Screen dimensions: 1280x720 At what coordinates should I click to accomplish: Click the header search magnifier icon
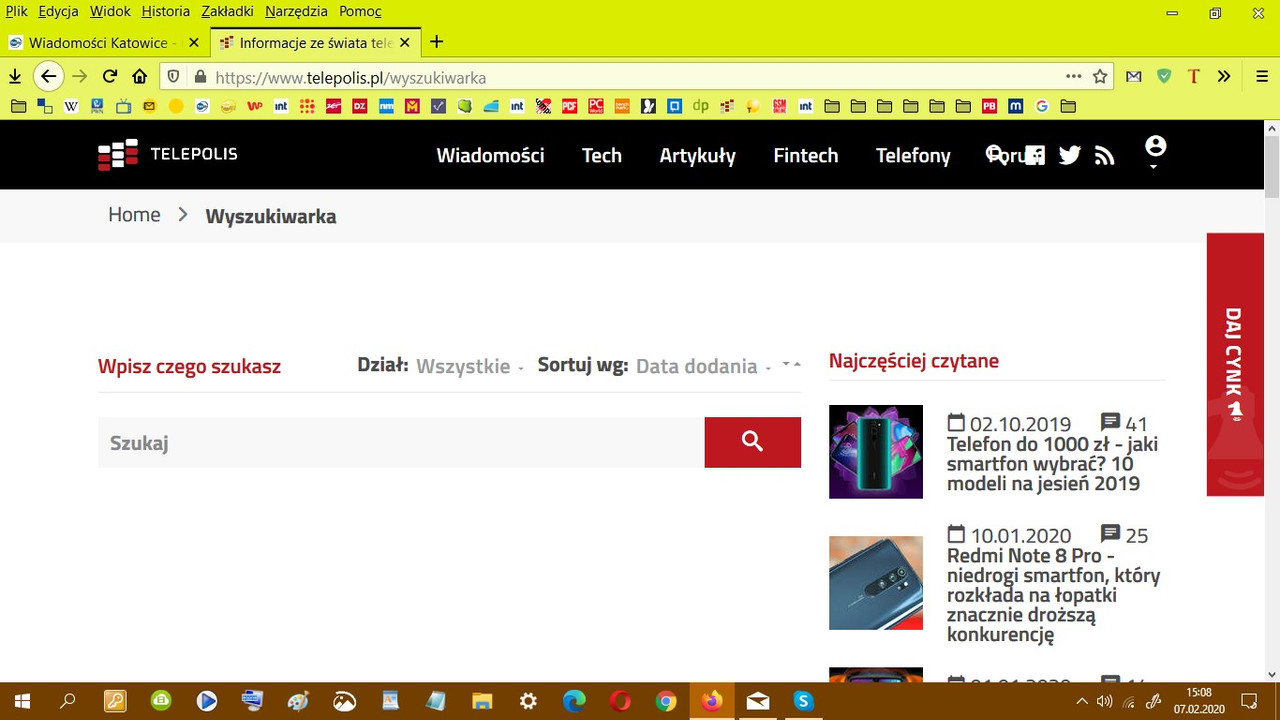pos(996,154)
